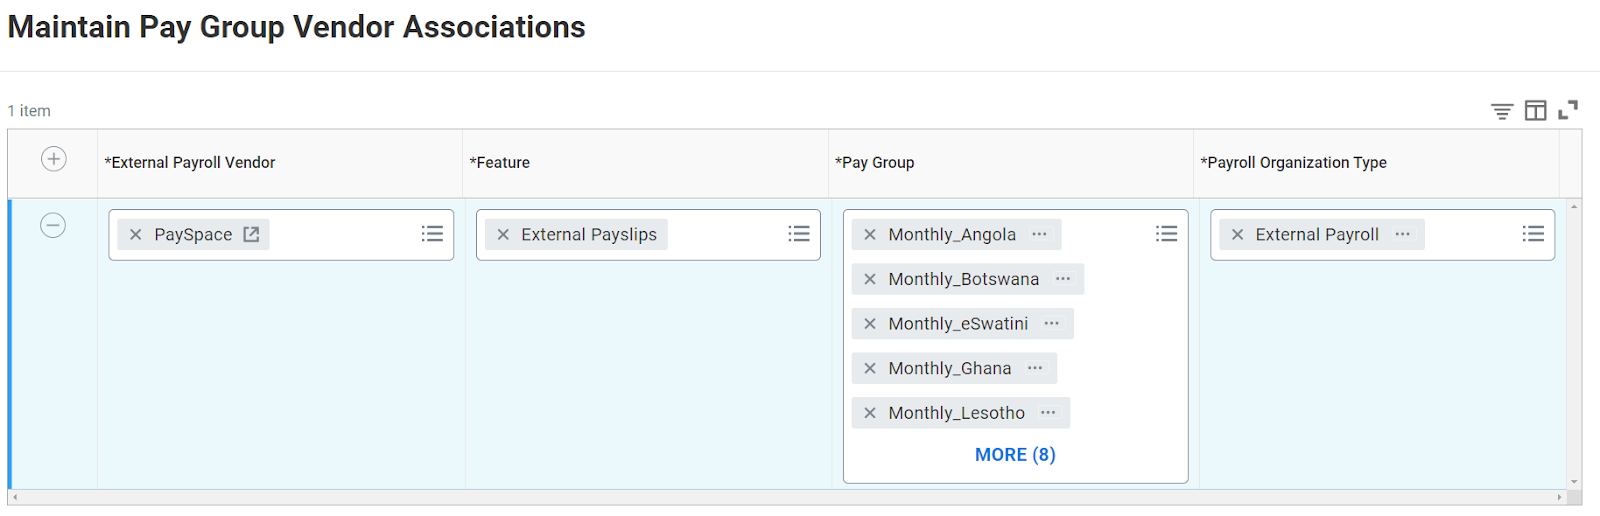Remove External Payroll organization type
The height and width of the screenshot is (516, 1600).
click(x=1238, y=235)
